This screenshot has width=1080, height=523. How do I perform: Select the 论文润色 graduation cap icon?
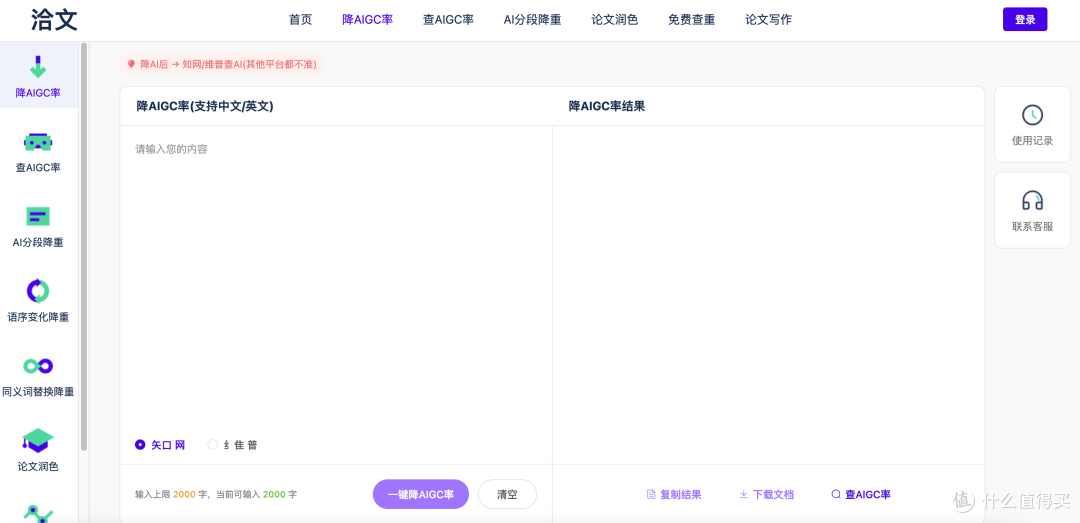click(38, 440)
